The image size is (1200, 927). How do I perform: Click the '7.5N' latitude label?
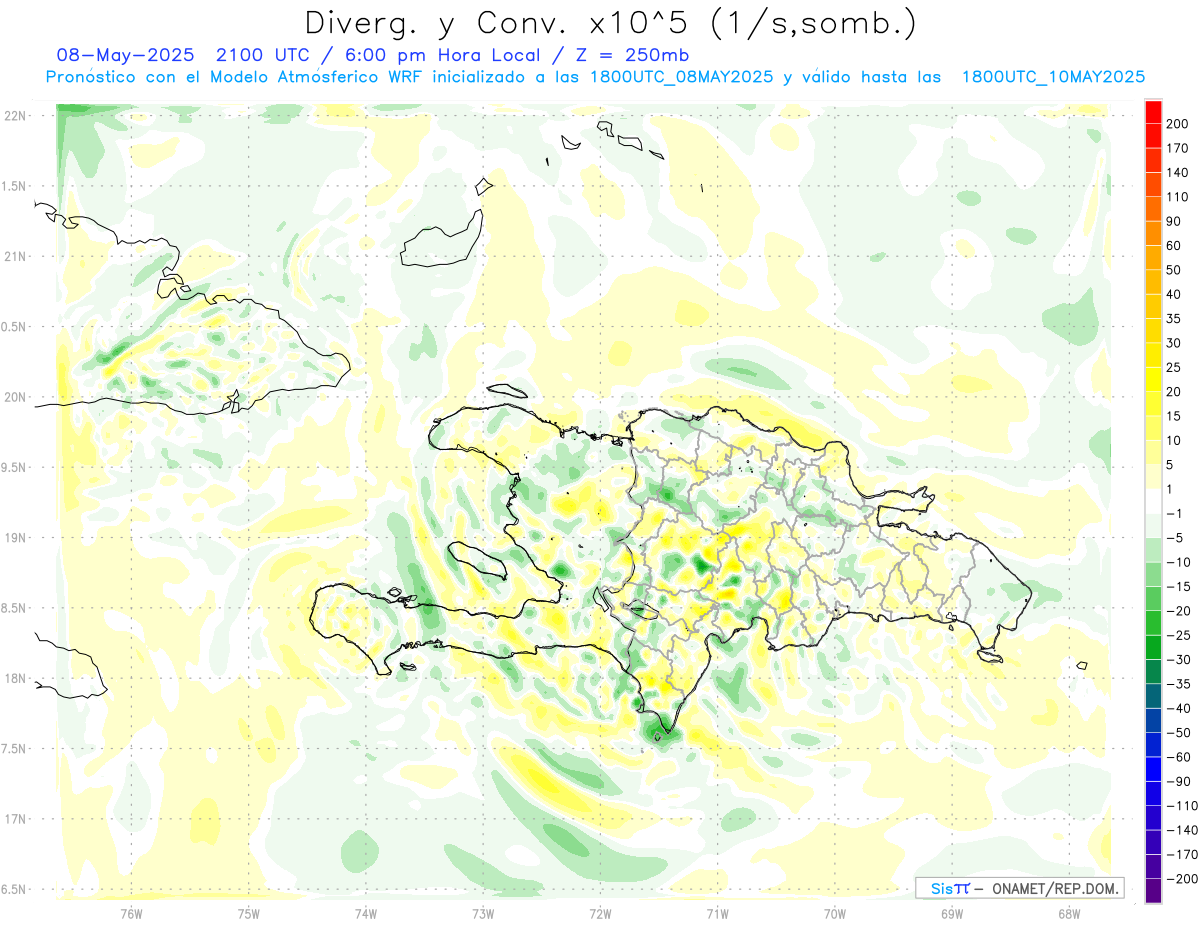(x=15, y=749)
